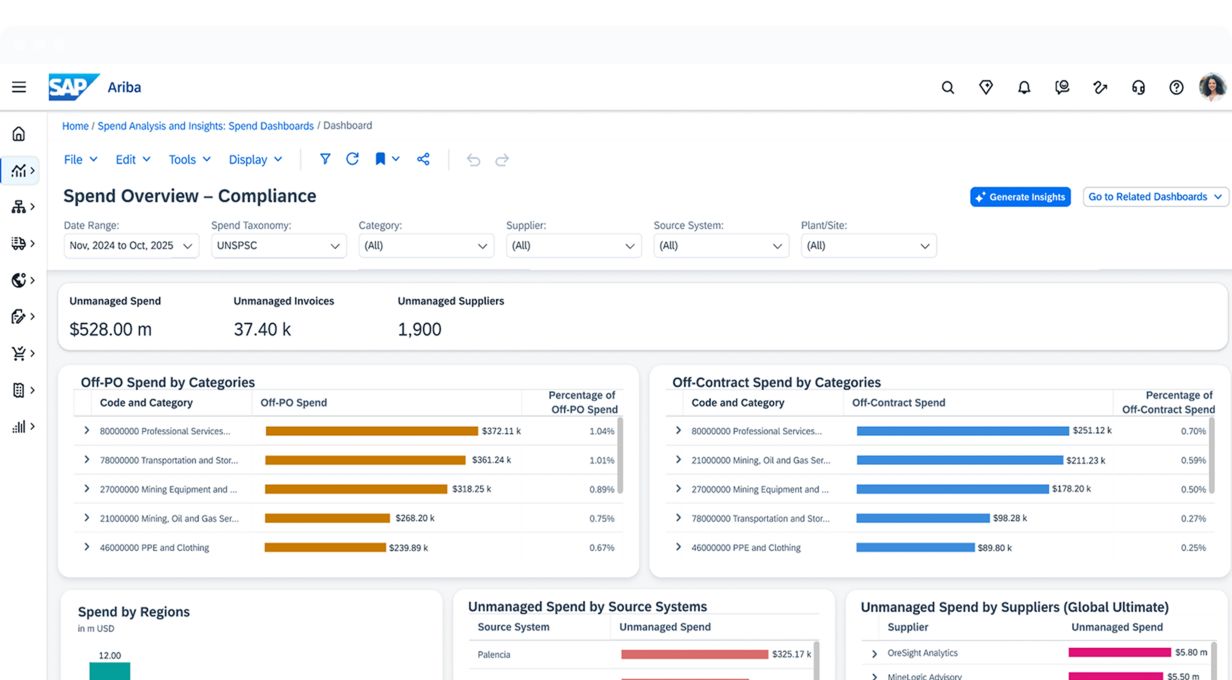Screen dimensions: 1232x680
Task: Click the diamond icon in header
Action: click(x=986, y=87)
